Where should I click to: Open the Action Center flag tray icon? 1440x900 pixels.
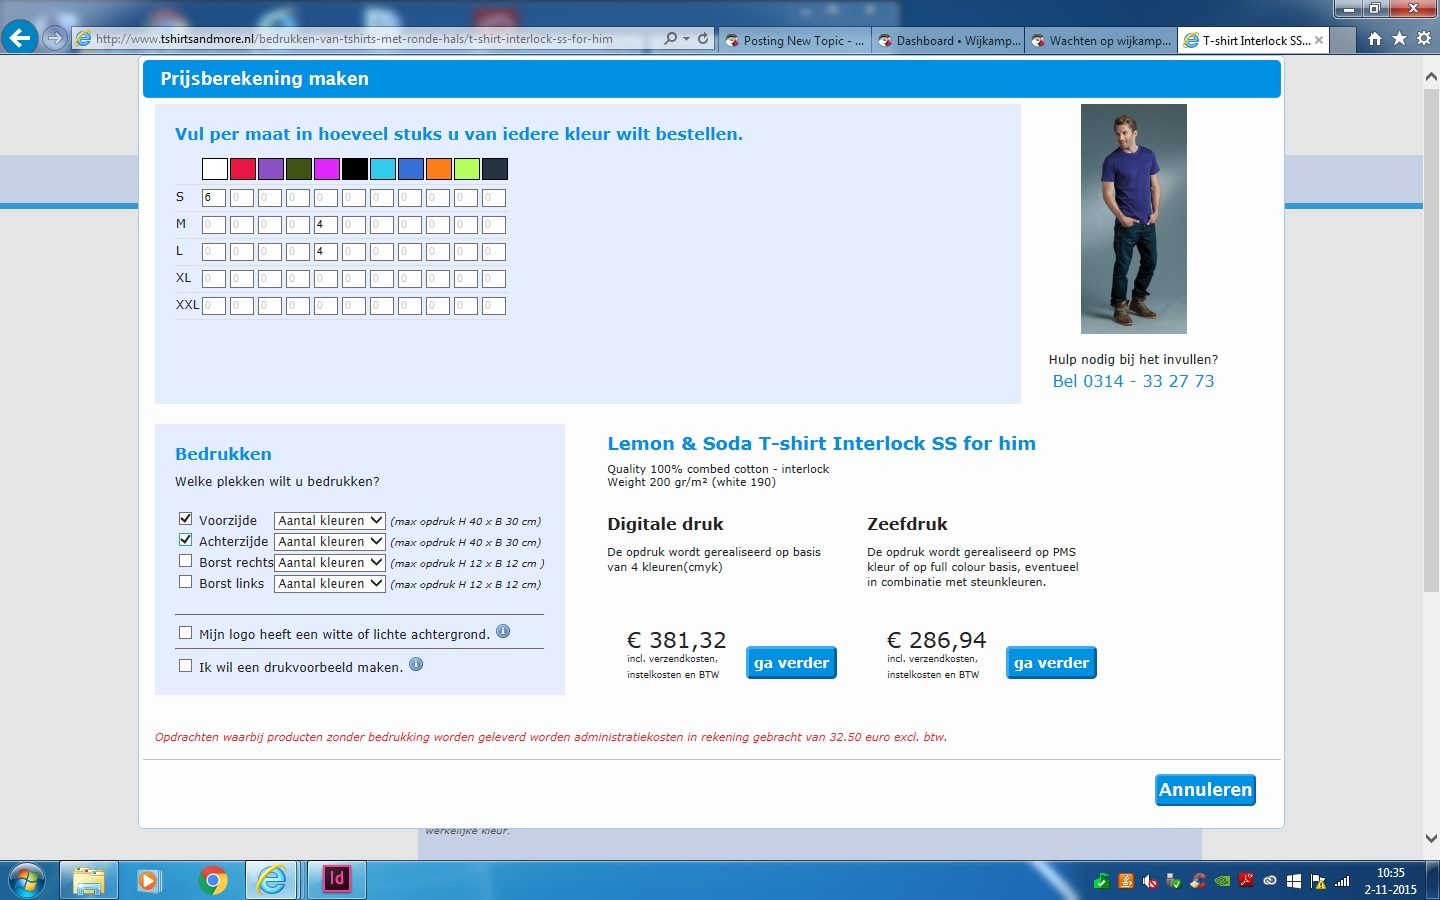point(1318,881)
